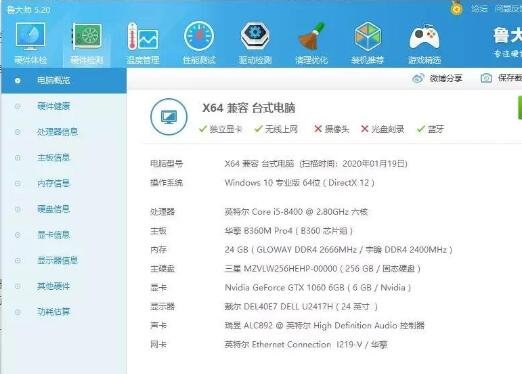The image size is (522, 374).
Task: Click the 光盘刻录 unavailable item
Action: pyautogui.click(x=382, y=129)
